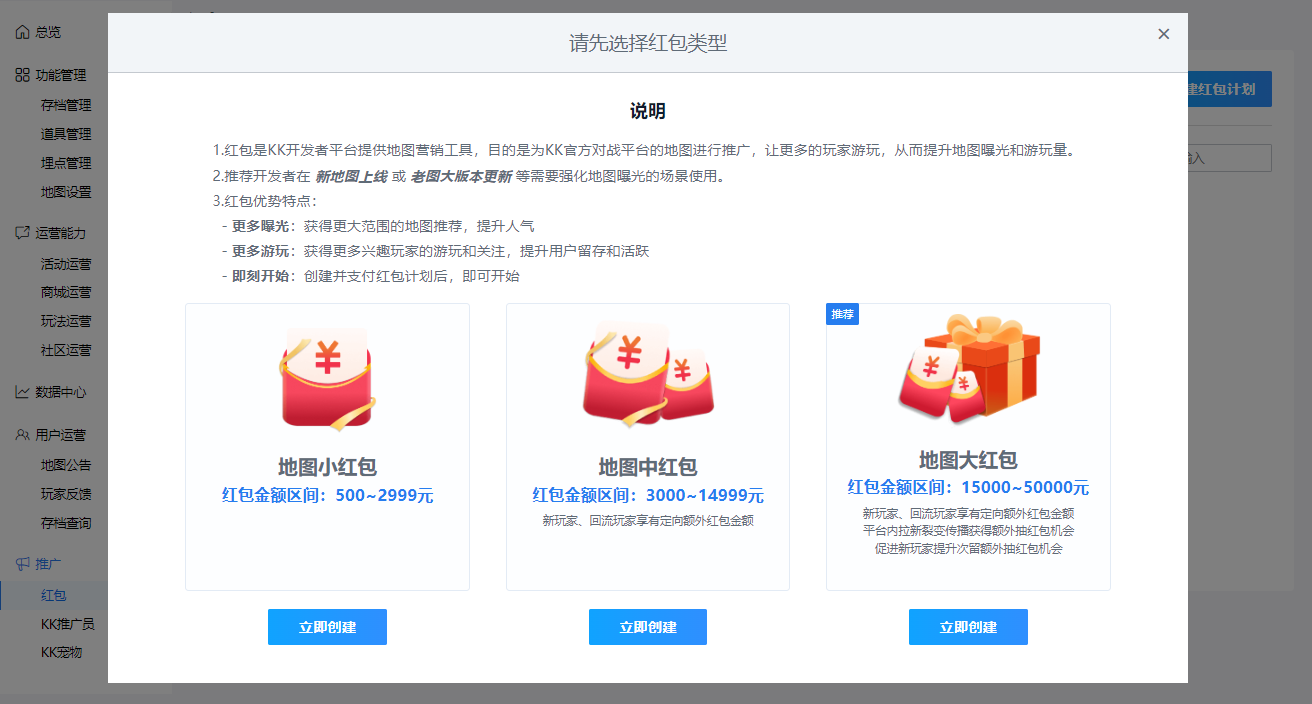This screenshot has height=704, width=1312.
Task: Create a 地图中红包 with 立即创建
Action: click(x=648, y=627)
